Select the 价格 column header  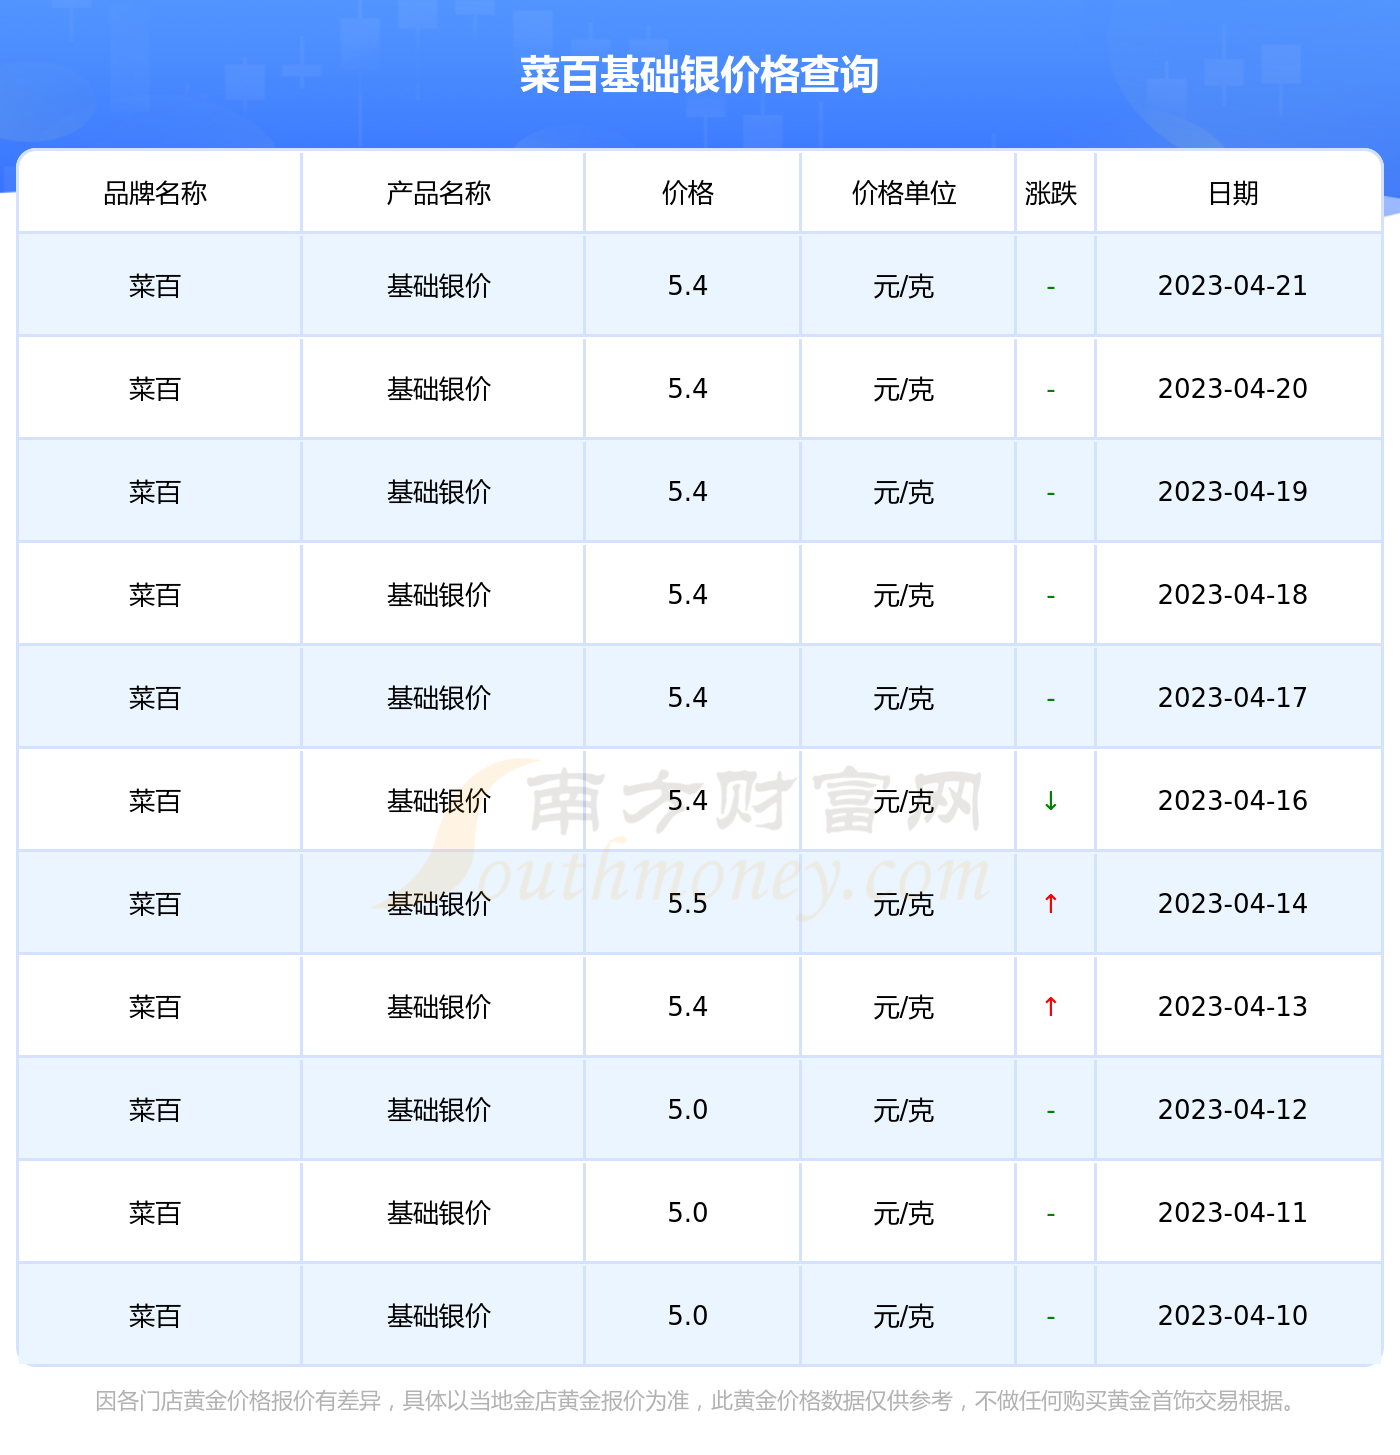[688, 193]
